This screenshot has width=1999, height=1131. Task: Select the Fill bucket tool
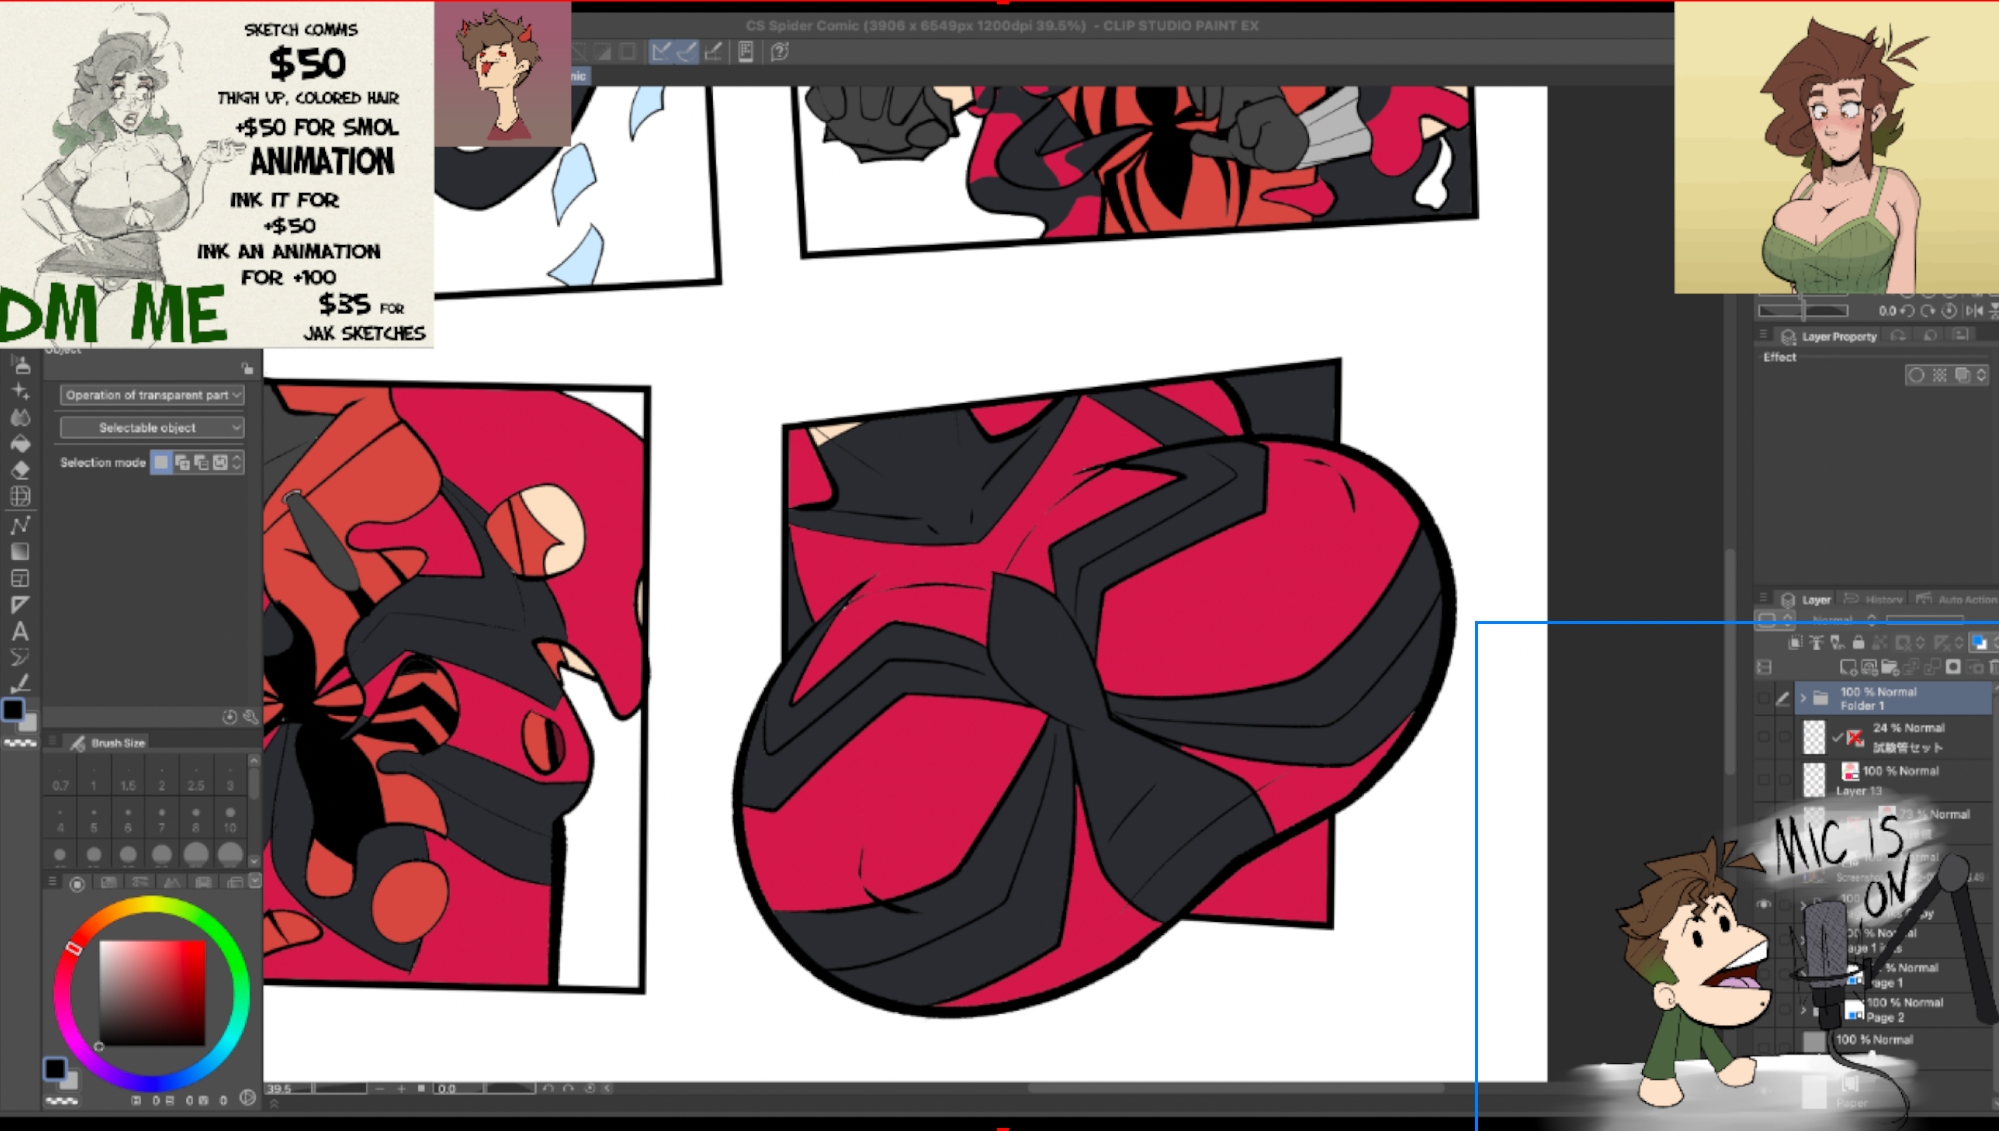click(x=20, y=444)
